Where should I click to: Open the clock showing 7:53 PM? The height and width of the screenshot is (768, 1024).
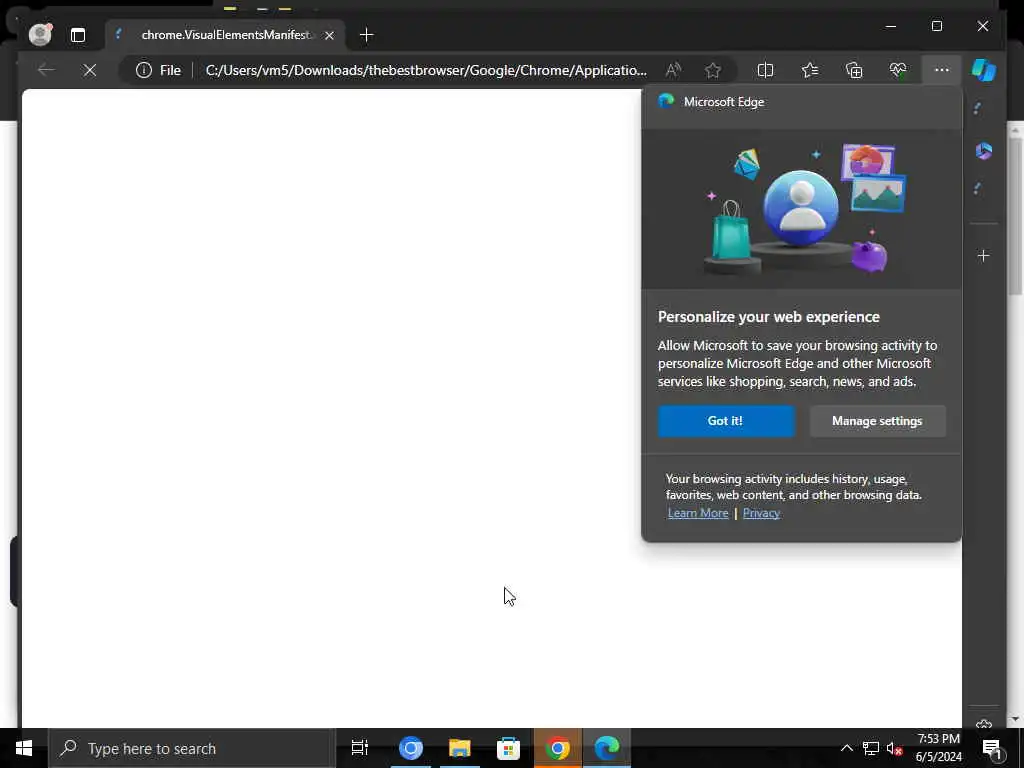(x=939, y=748)
